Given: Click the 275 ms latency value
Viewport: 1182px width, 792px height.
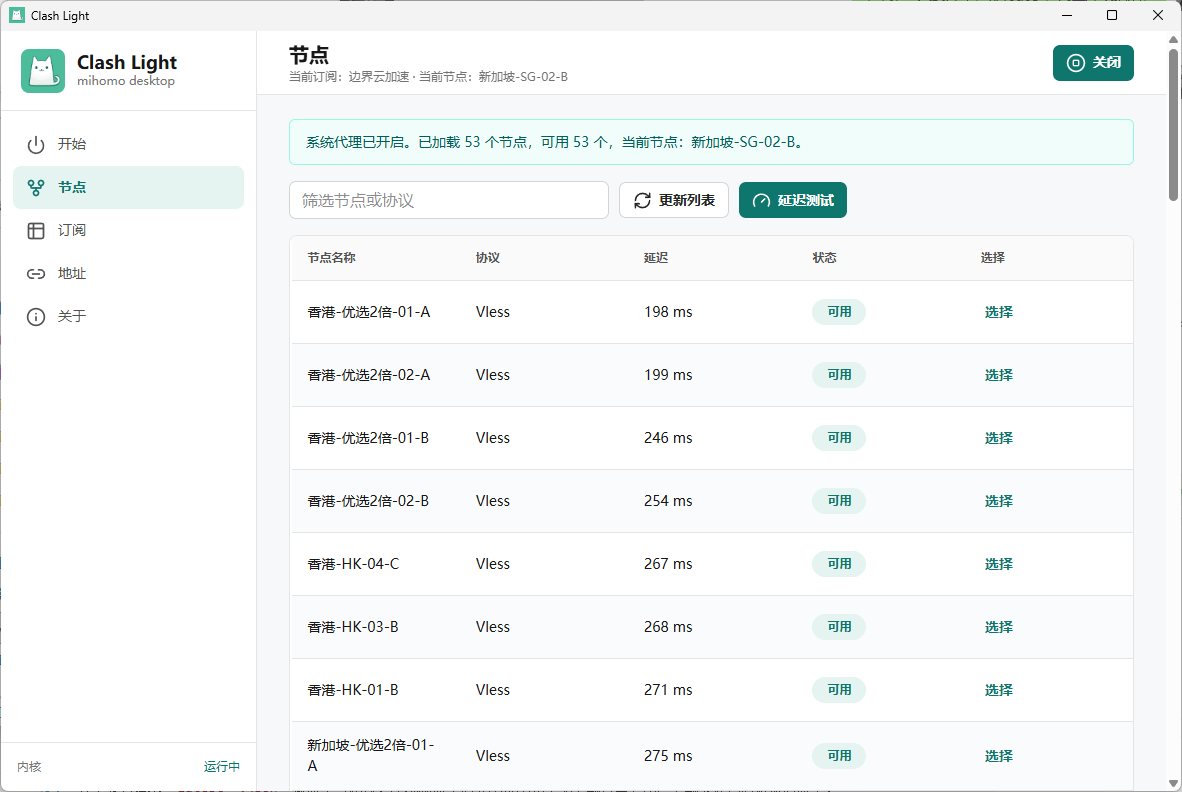Looking at the screenshot, I should click(x=668, y=756).
